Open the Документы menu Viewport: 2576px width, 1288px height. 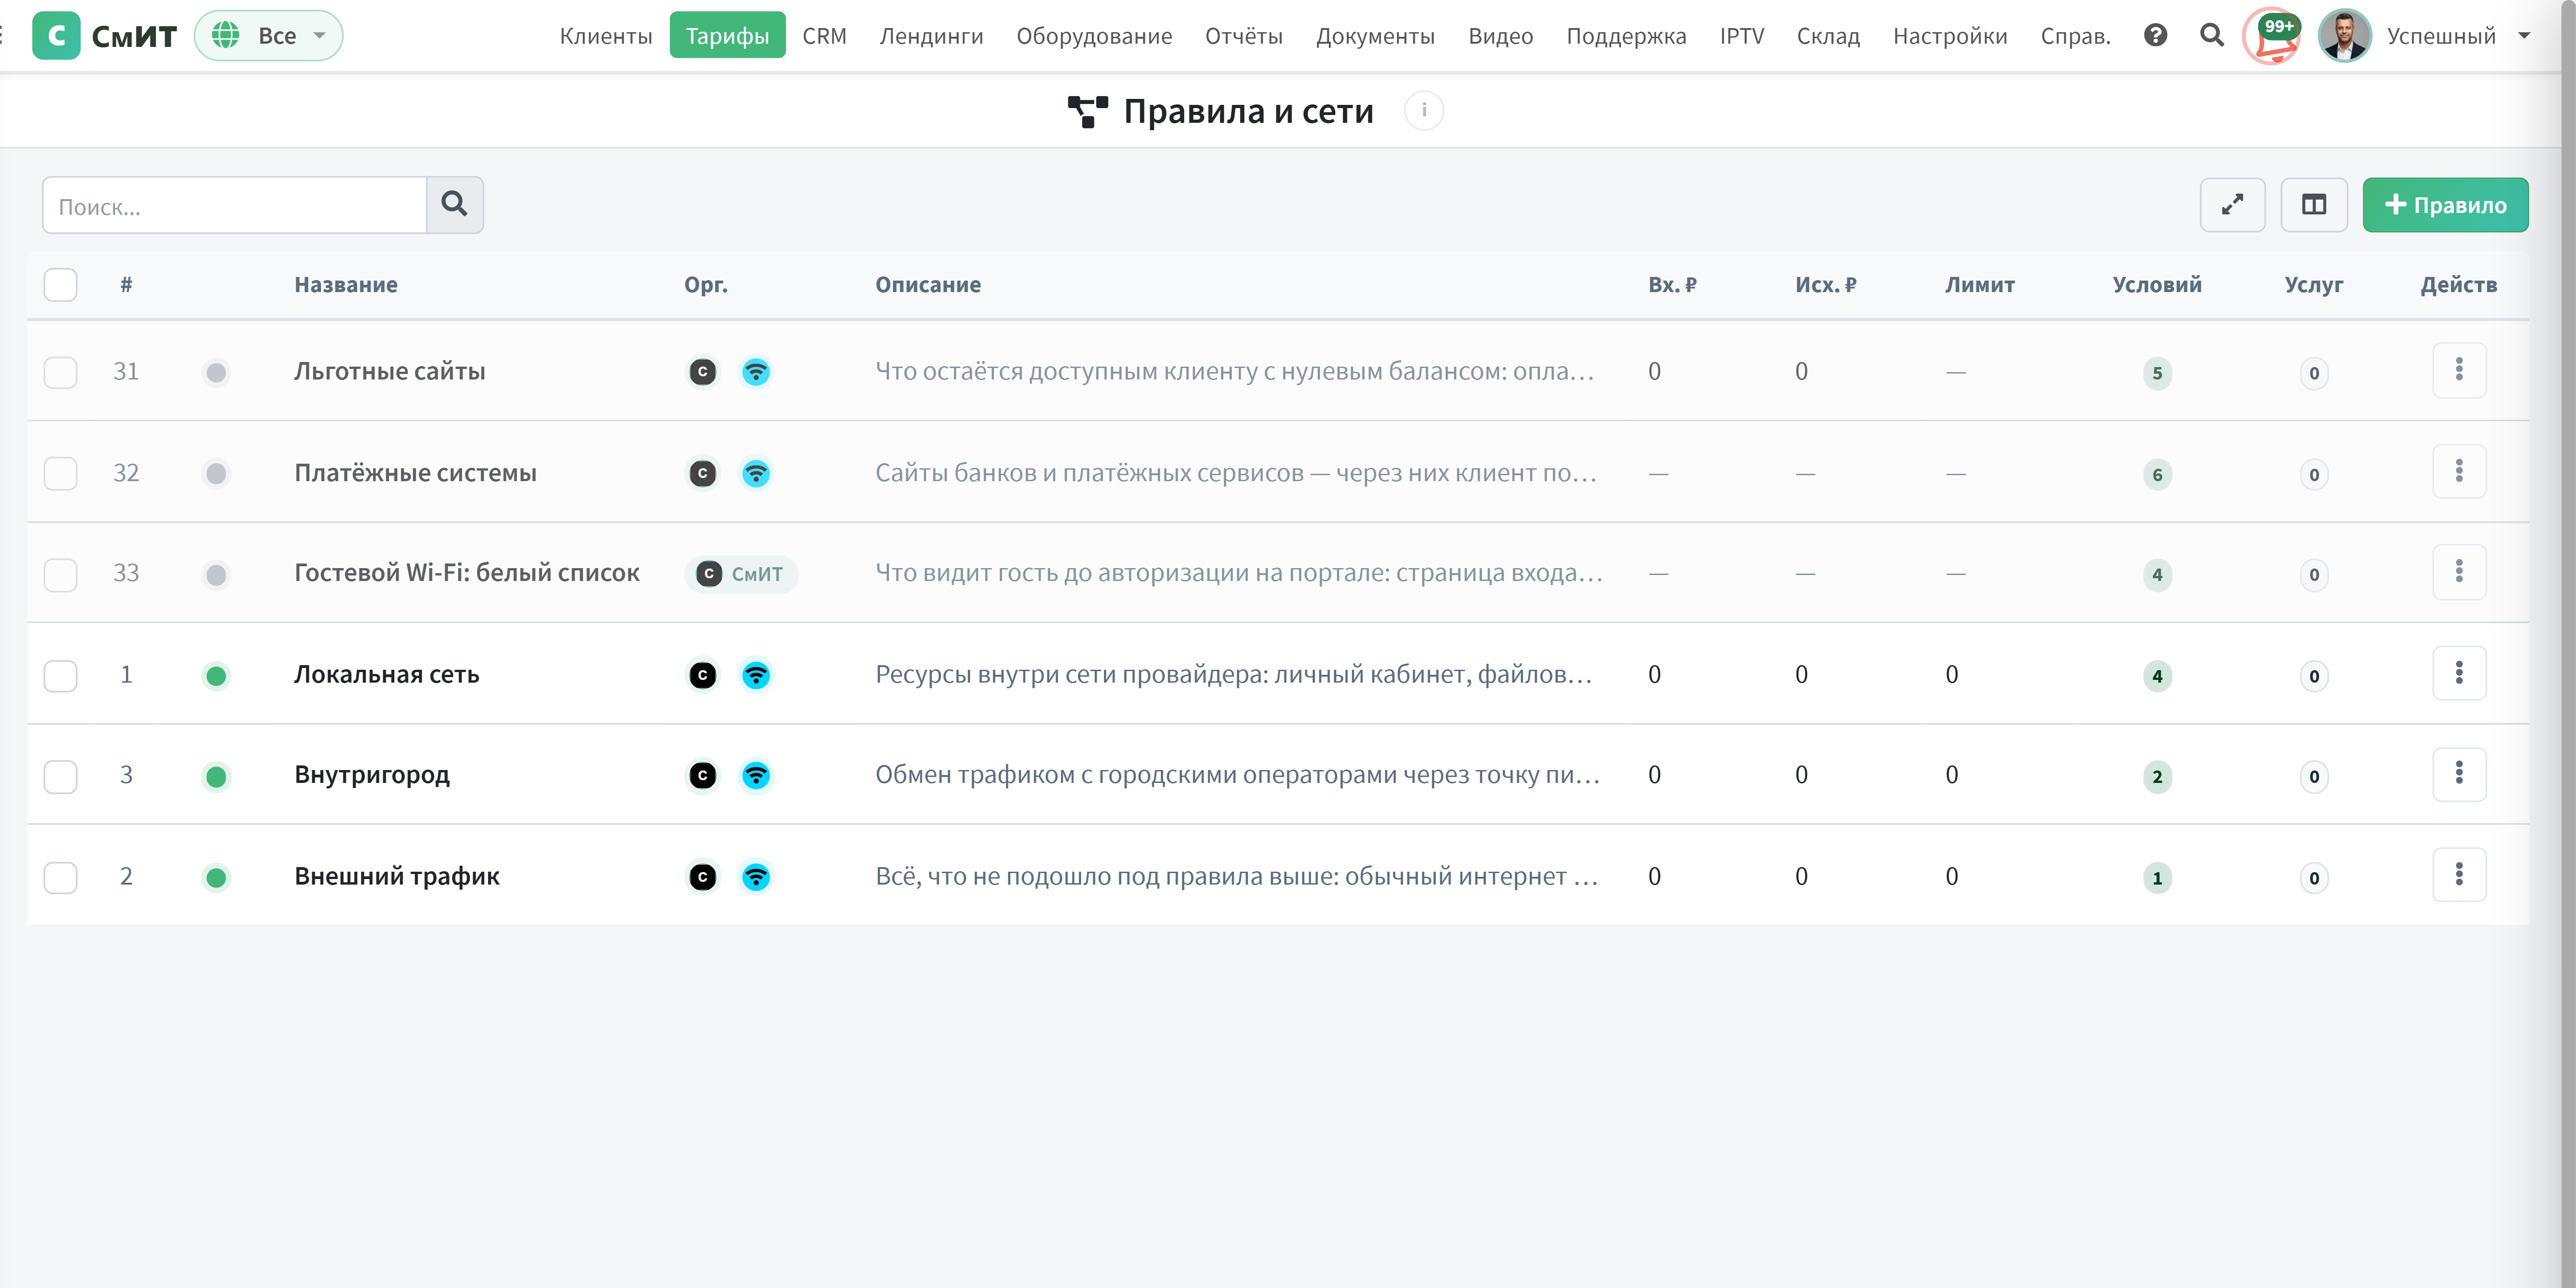1375,36
